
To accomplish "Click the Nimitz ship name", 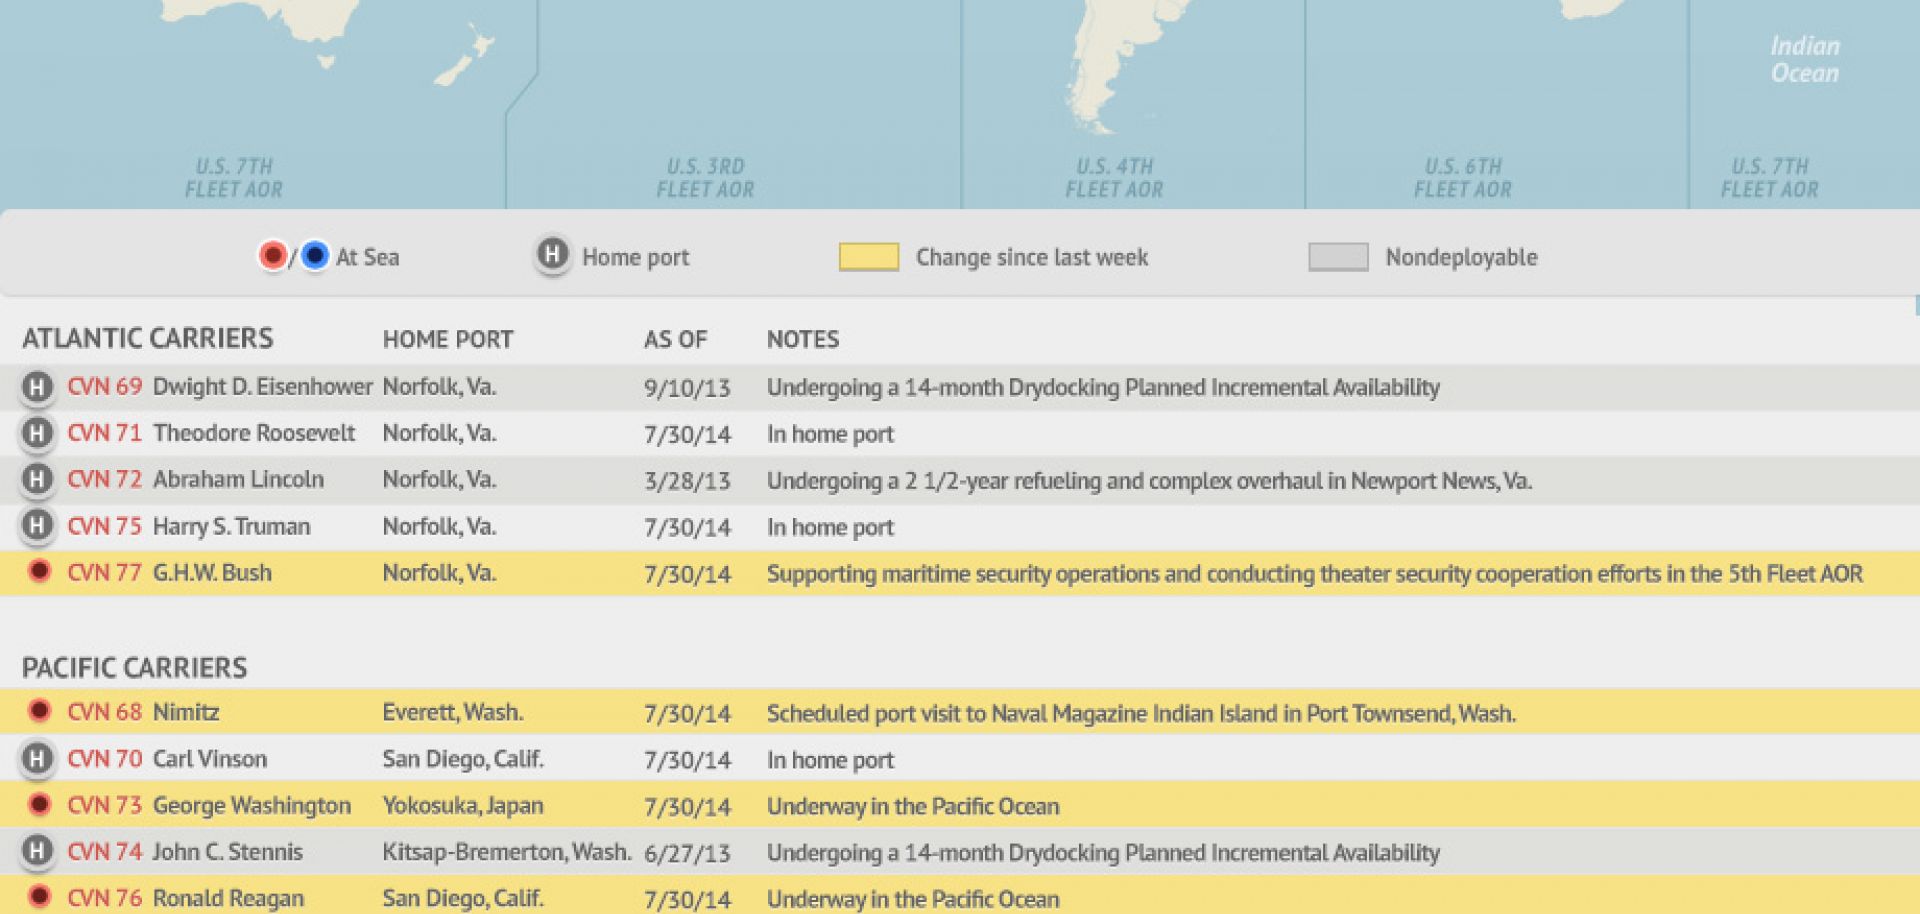I will [x=186, y=712].
